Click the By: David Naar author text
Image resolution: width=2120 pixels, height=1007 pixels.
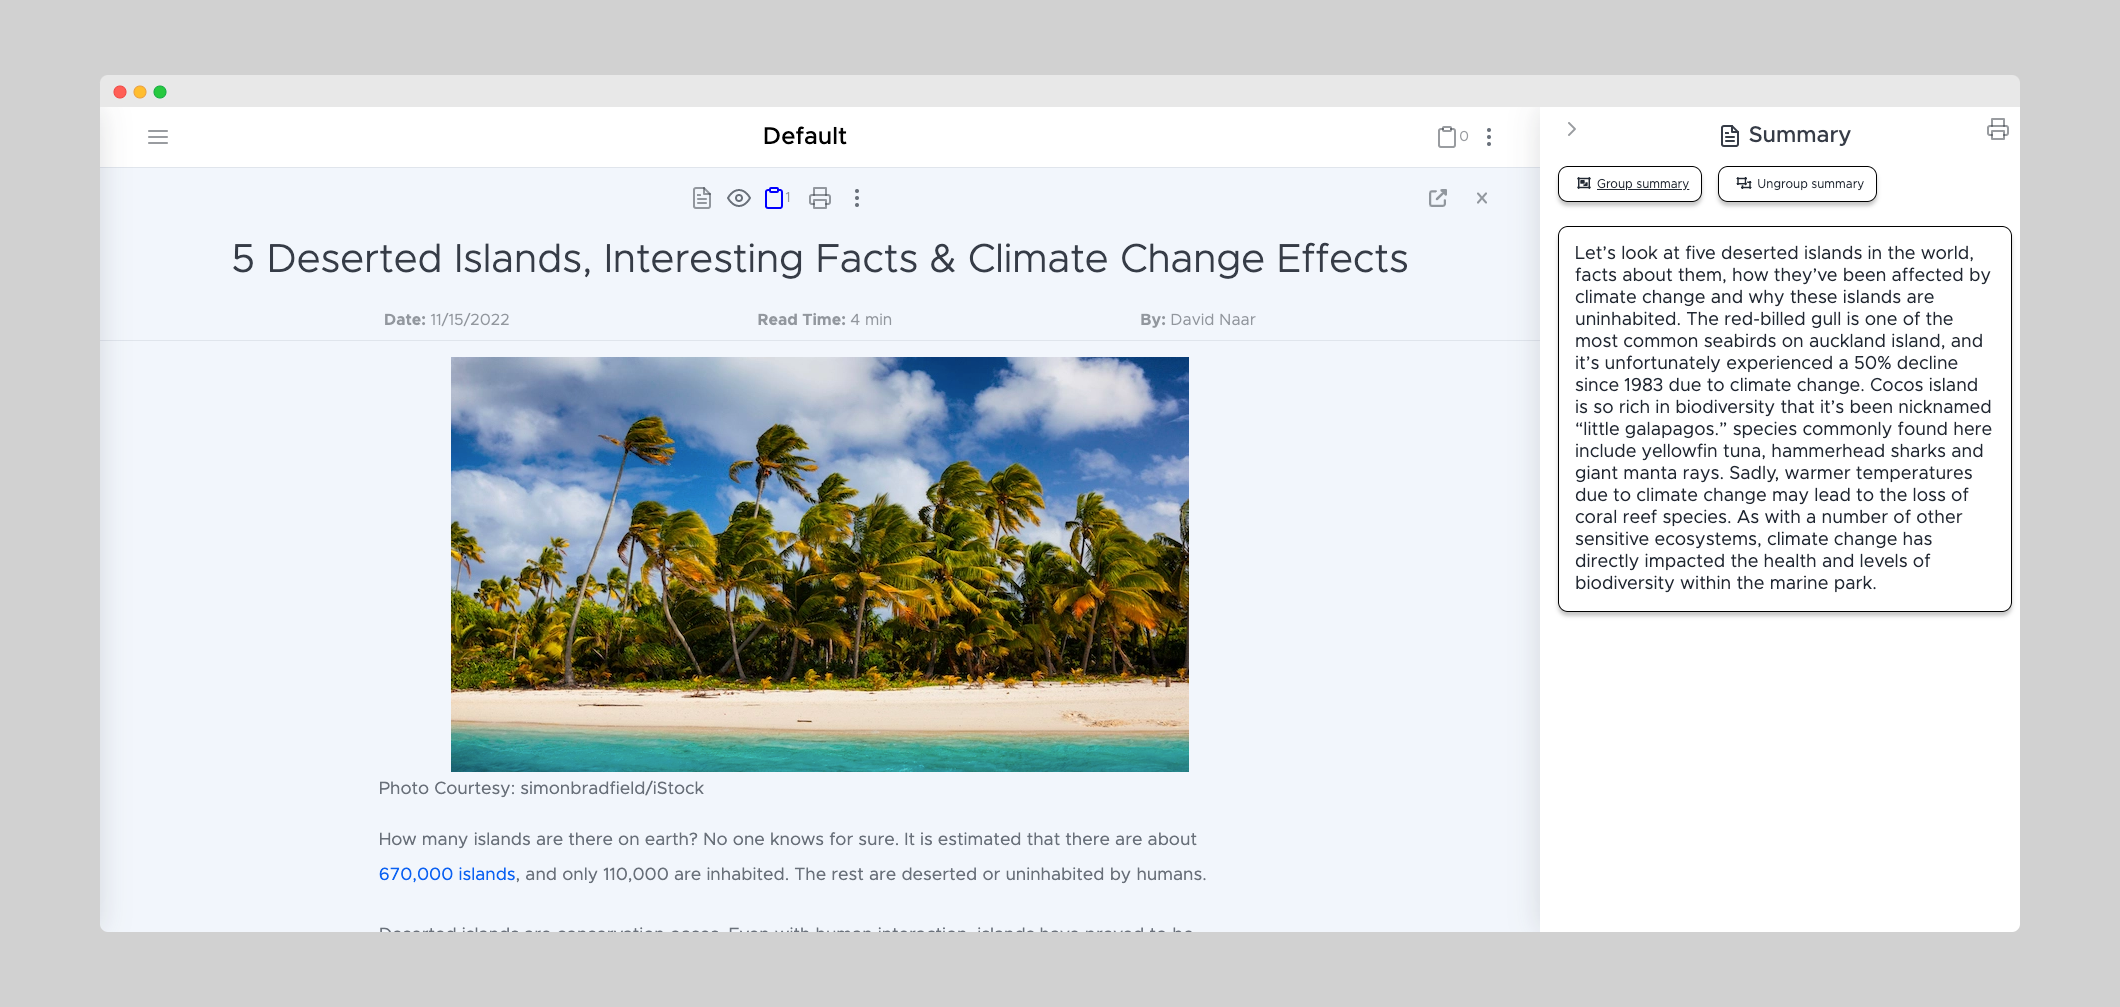tap(1198, 320)
